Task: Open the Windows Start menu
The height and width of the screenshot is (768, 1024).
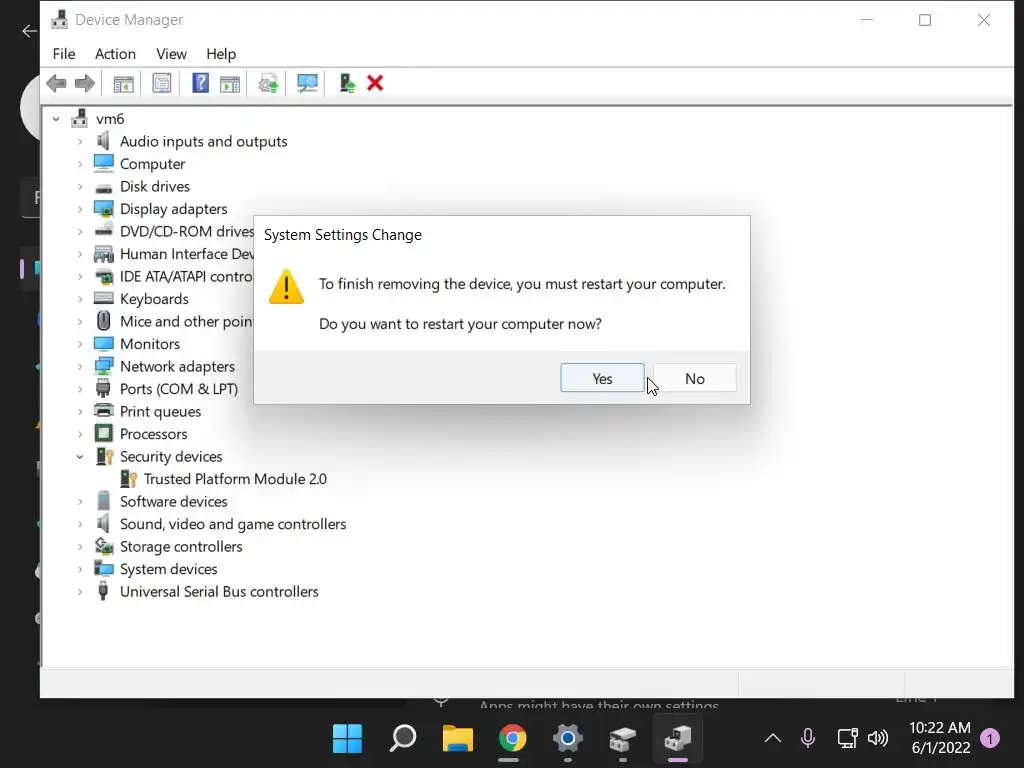Action: click(347, 739)
